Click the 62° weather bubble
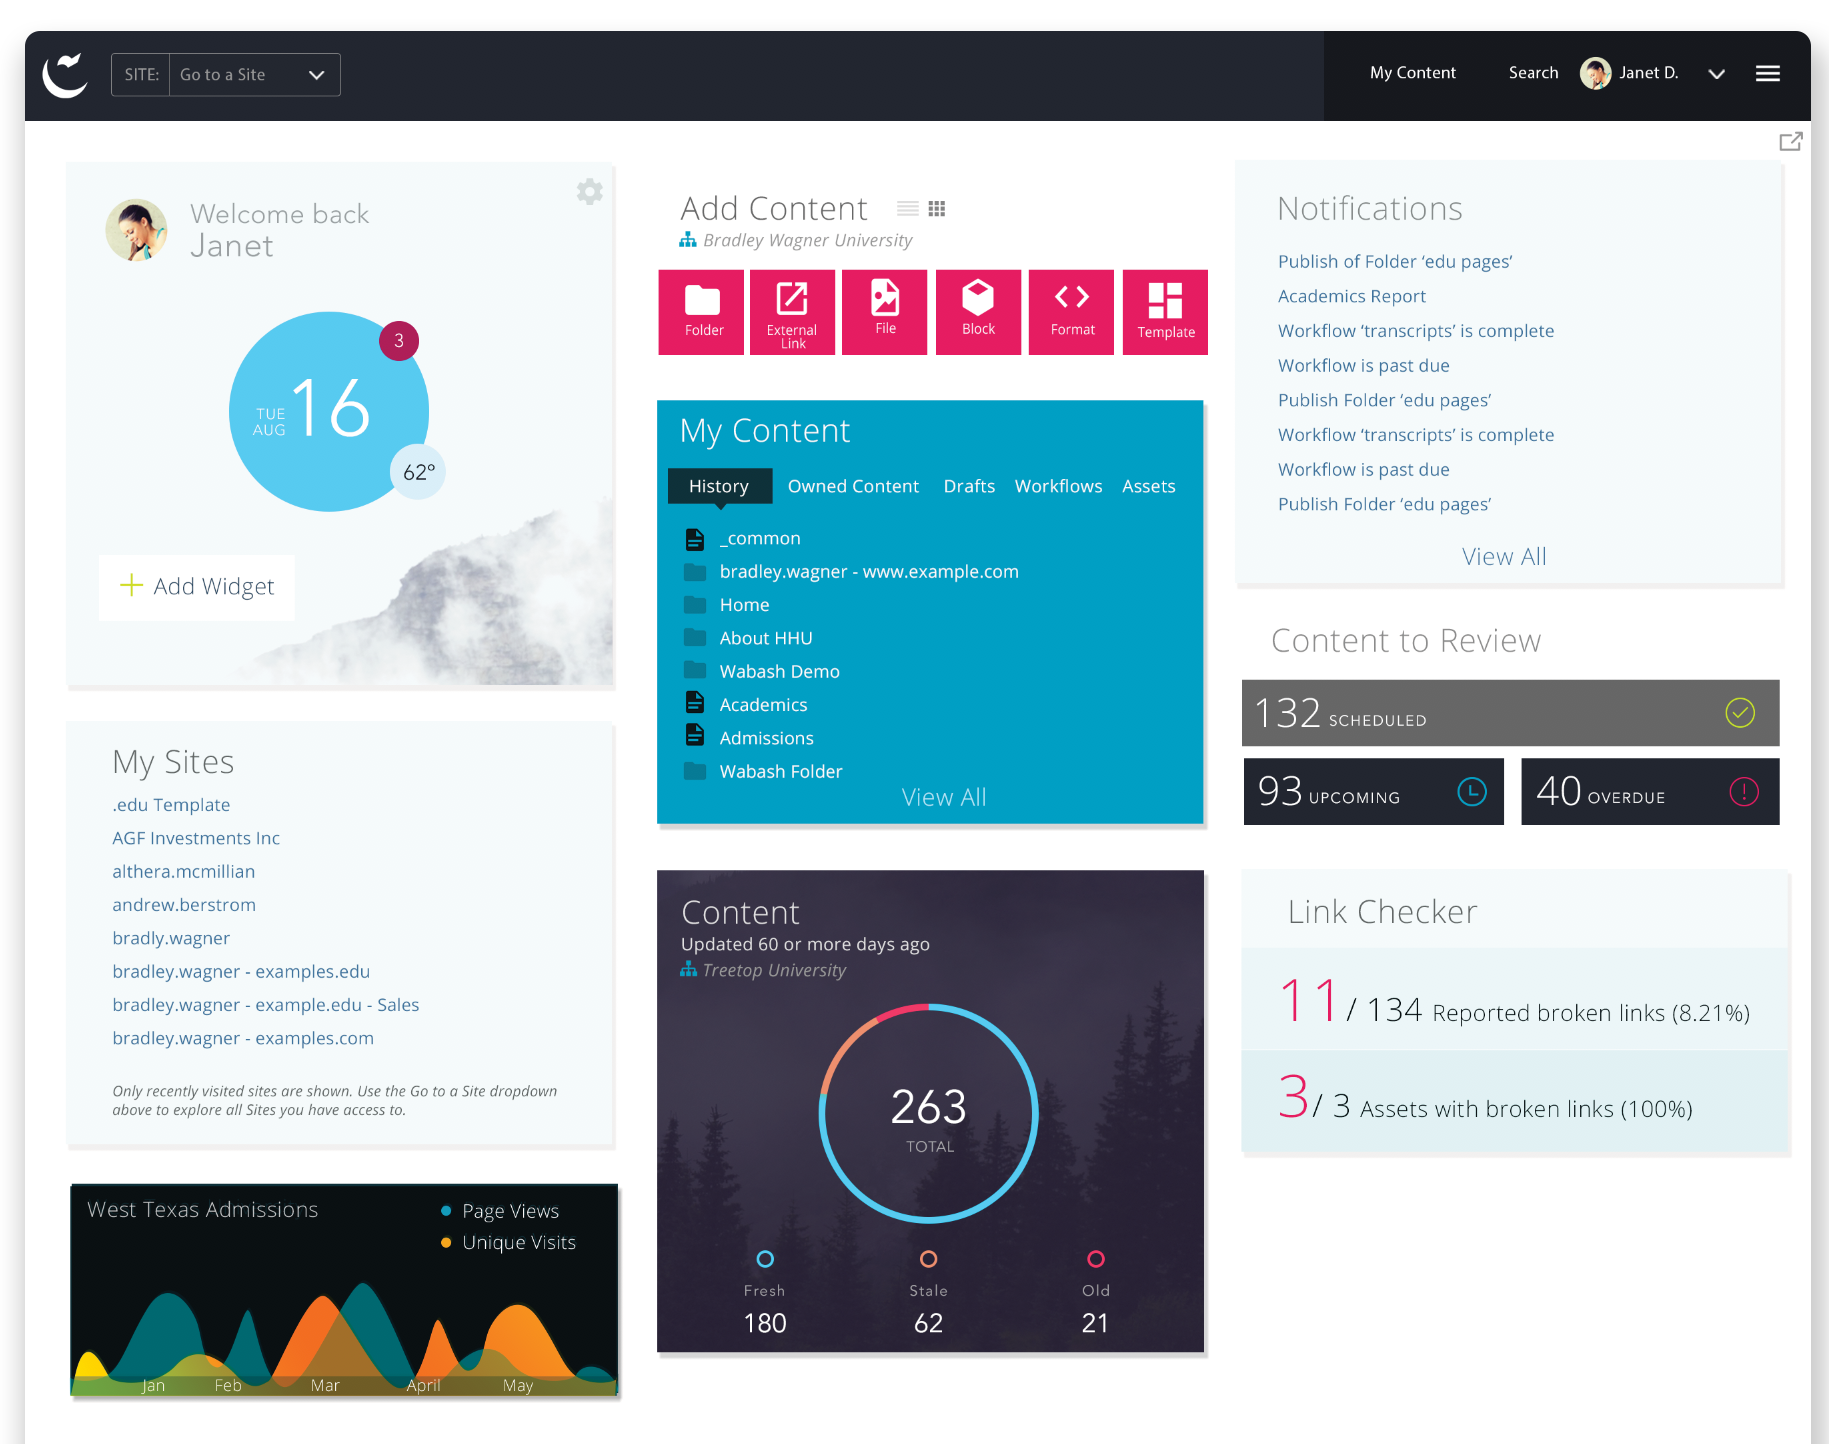1829x1444 pixels. [x=418, y=472]
